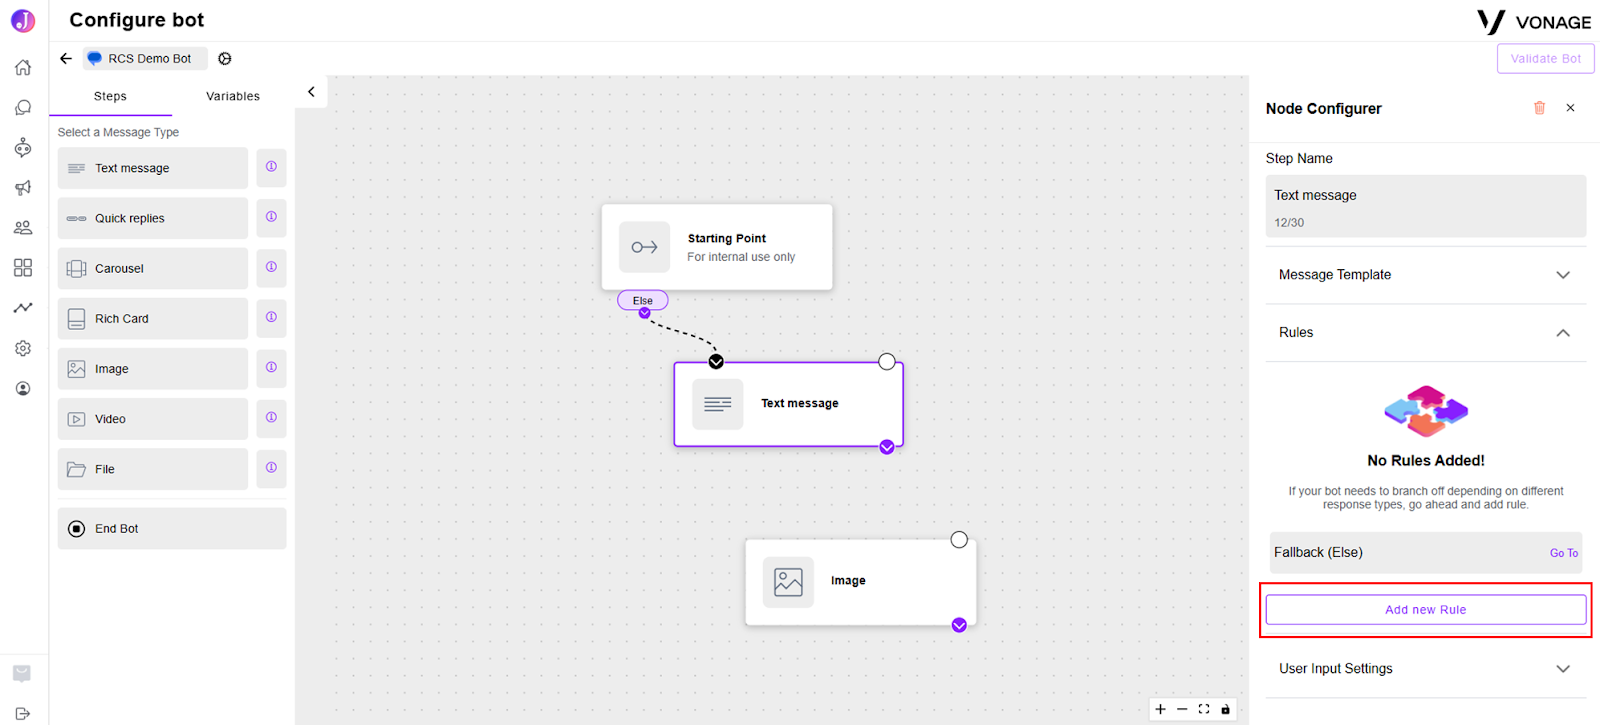
Task: Click Image node's purple output connector
Action: click(959, 625)
